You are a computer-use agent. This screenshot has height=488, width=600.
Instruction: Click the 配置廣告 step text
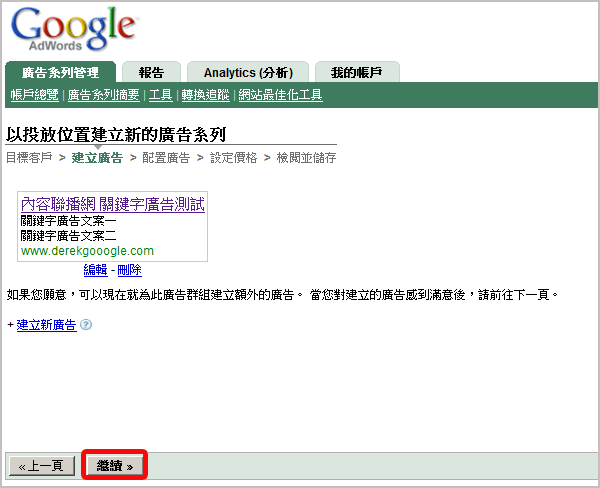[166, 158]
